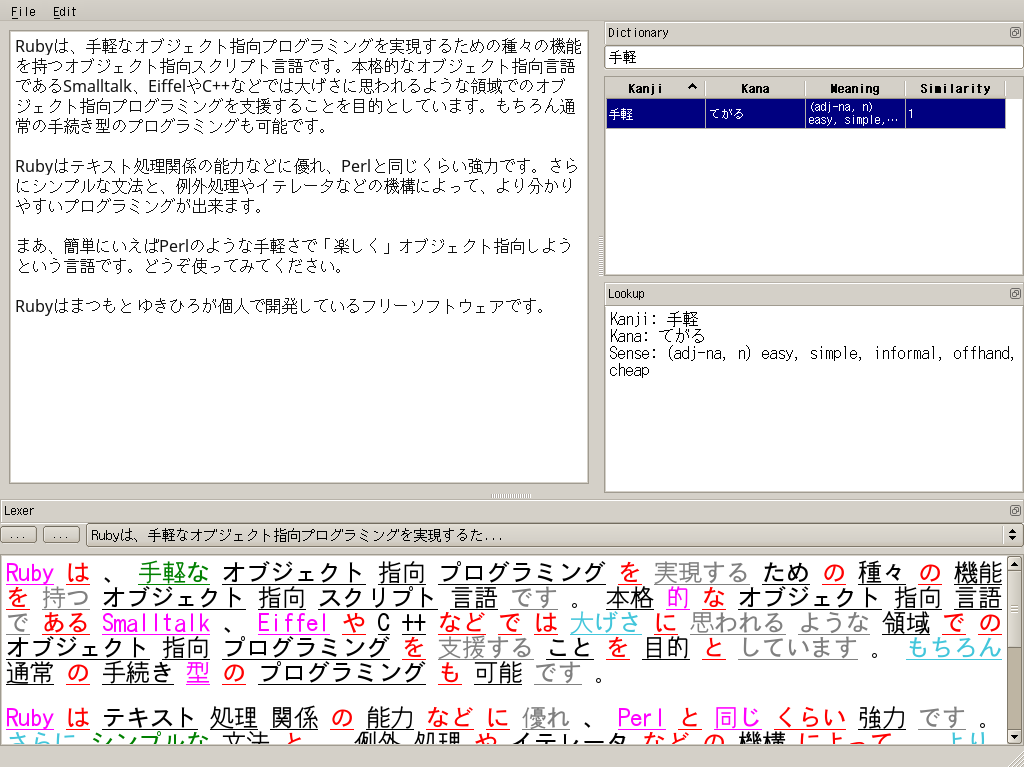Select the token Eiffel in the Lexer
Image resolution: width=1024 pixels, height=767 pixels.
[293, 623]
